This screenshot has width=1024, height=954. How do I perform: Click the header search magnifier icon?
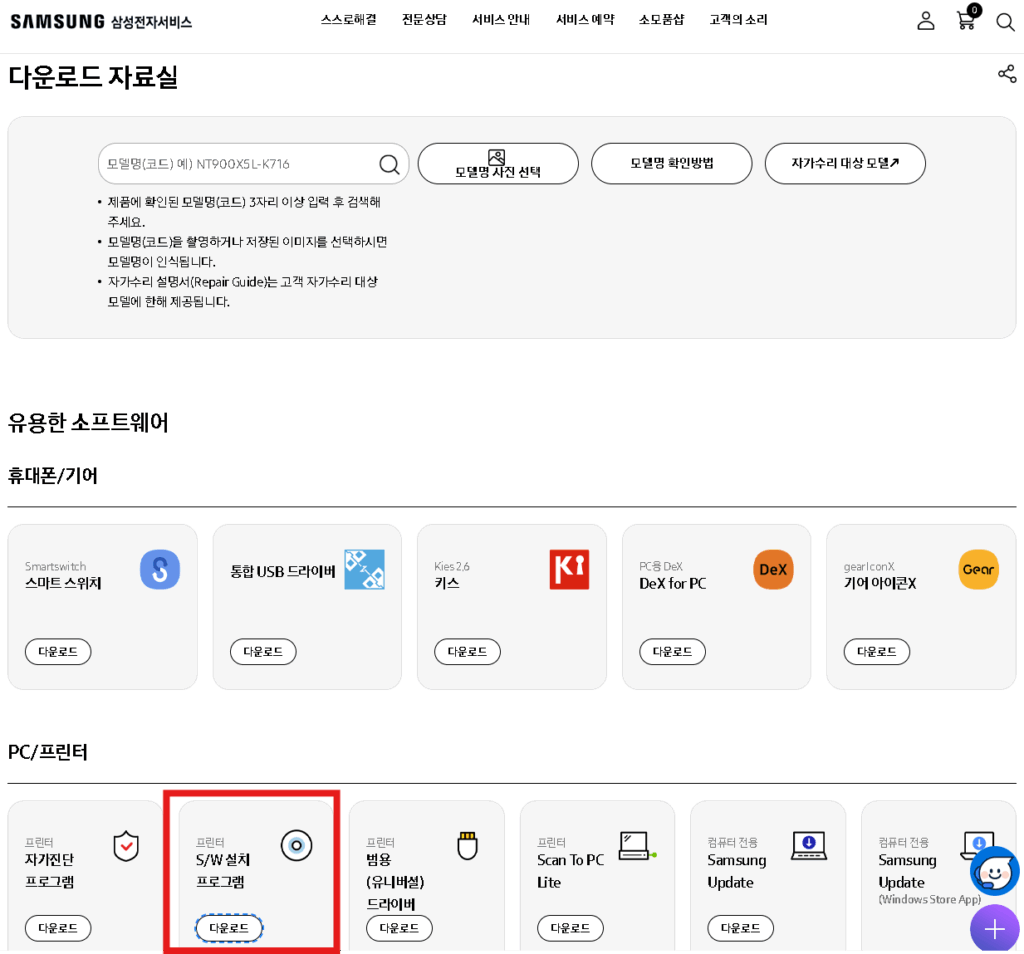(x=1005, y=22)
